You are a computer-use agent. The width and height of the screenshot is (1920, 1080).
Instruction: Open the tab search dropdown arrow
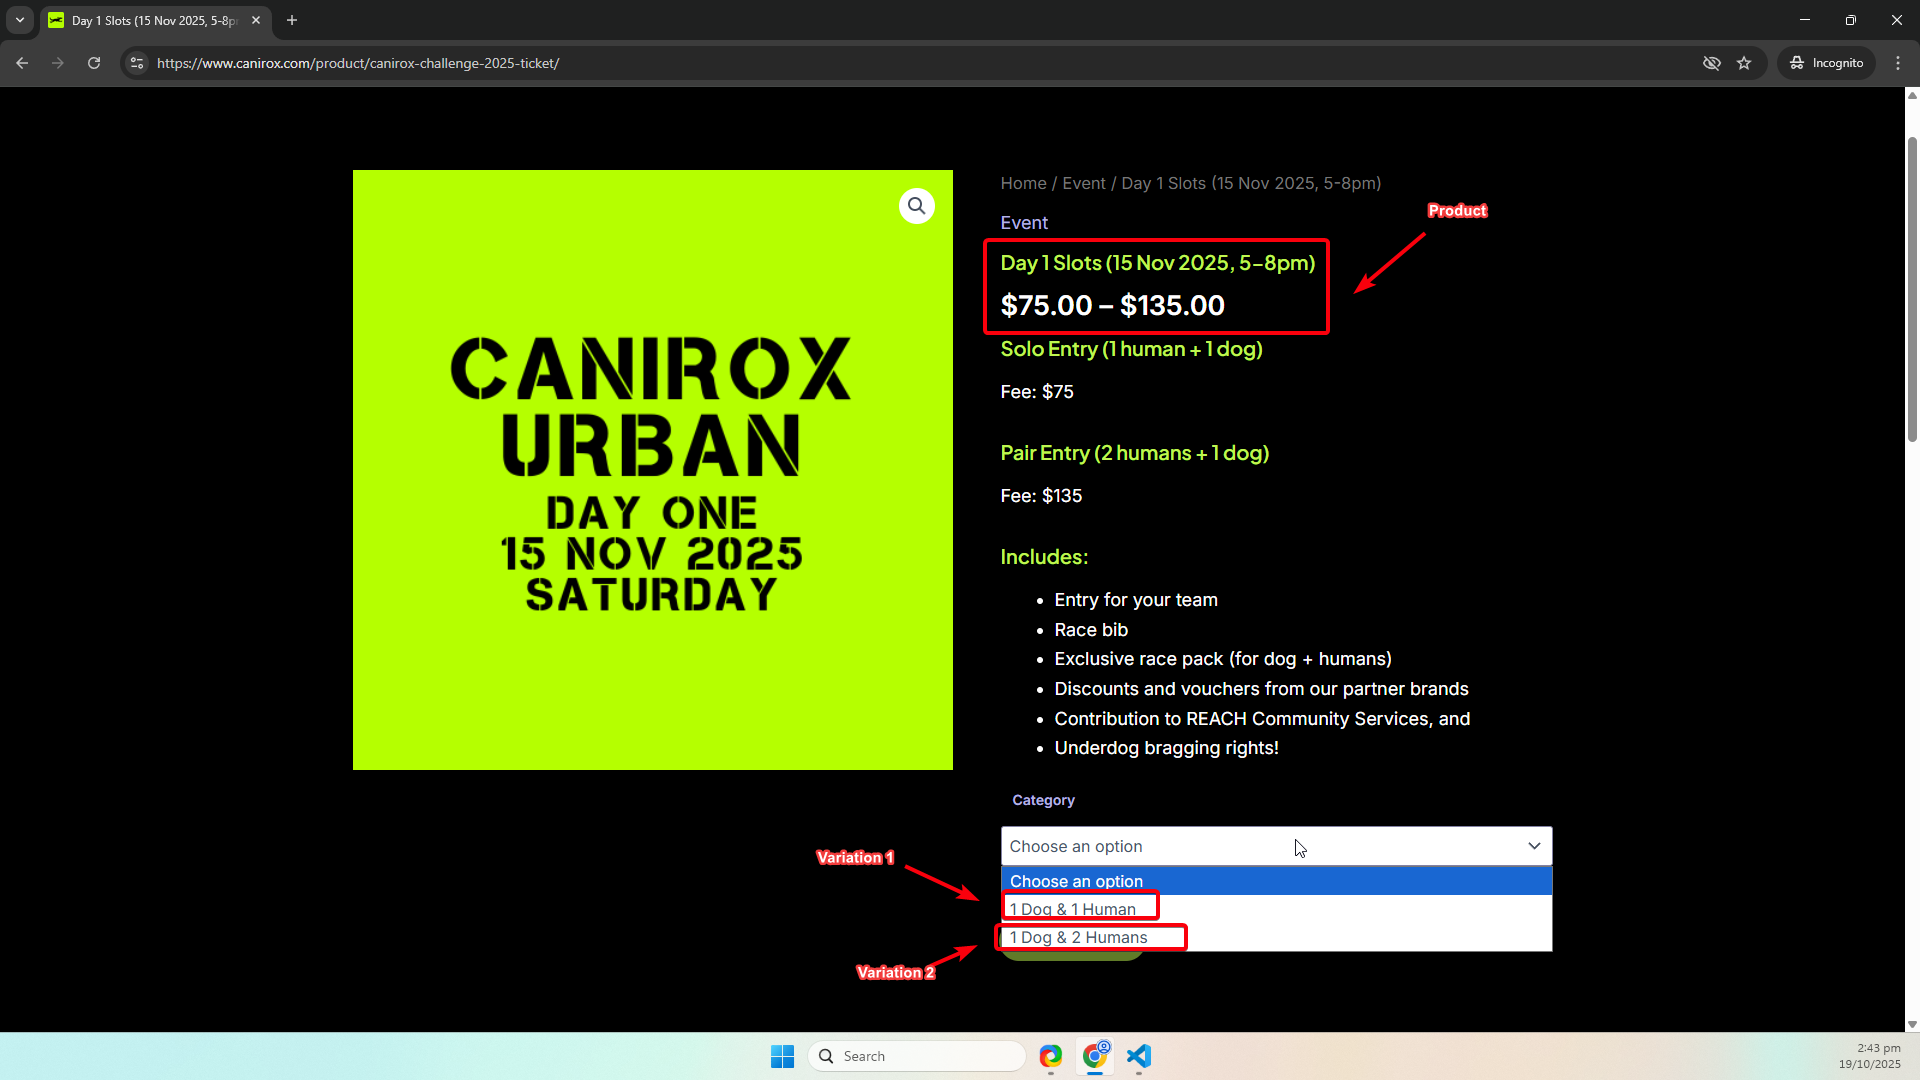19,20
